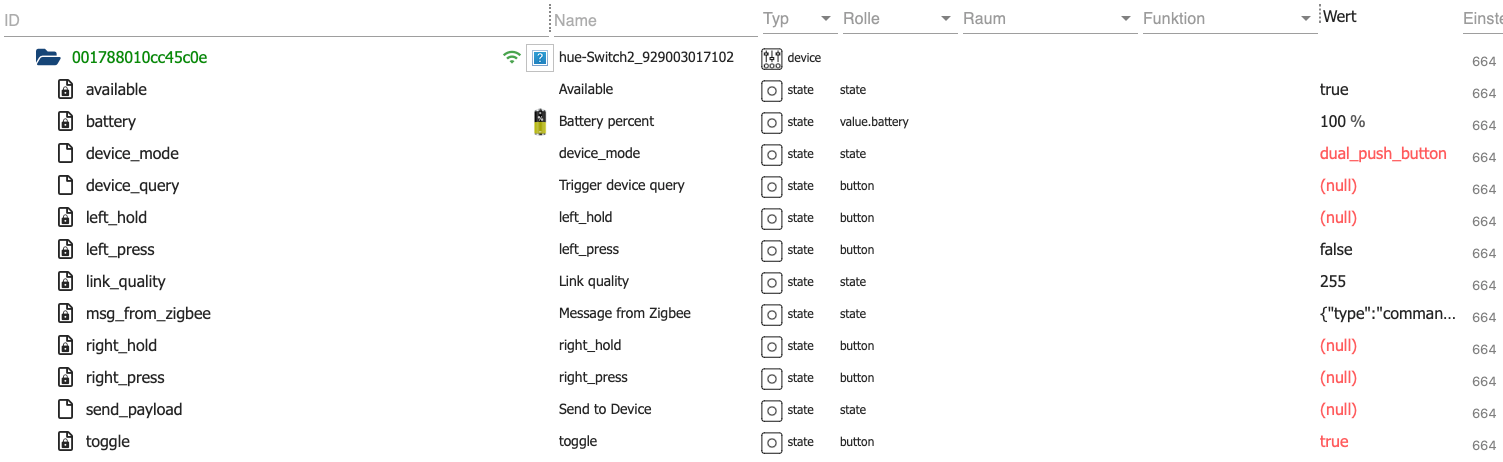Click the dual_push_button value of device_mode
1503x462 pixels.
click(1383, 154)
